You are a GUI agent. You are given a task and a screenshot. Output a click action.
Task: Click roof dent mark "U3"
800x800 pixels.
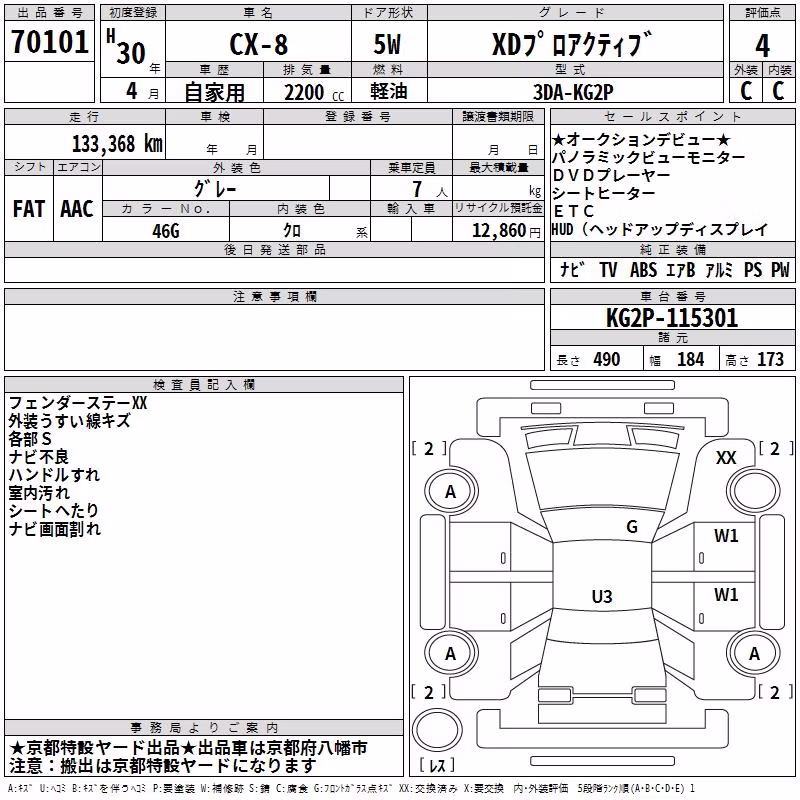tap(602, 596)
